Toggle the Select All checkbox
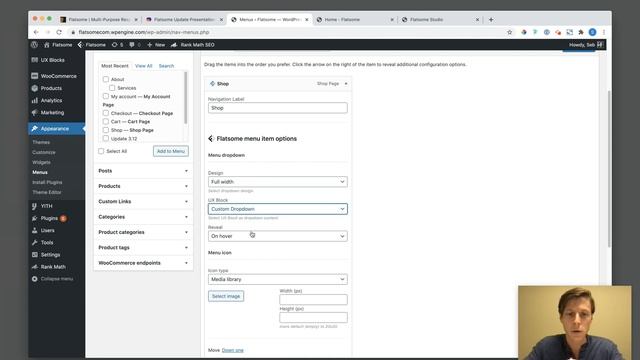 point(101,151)
